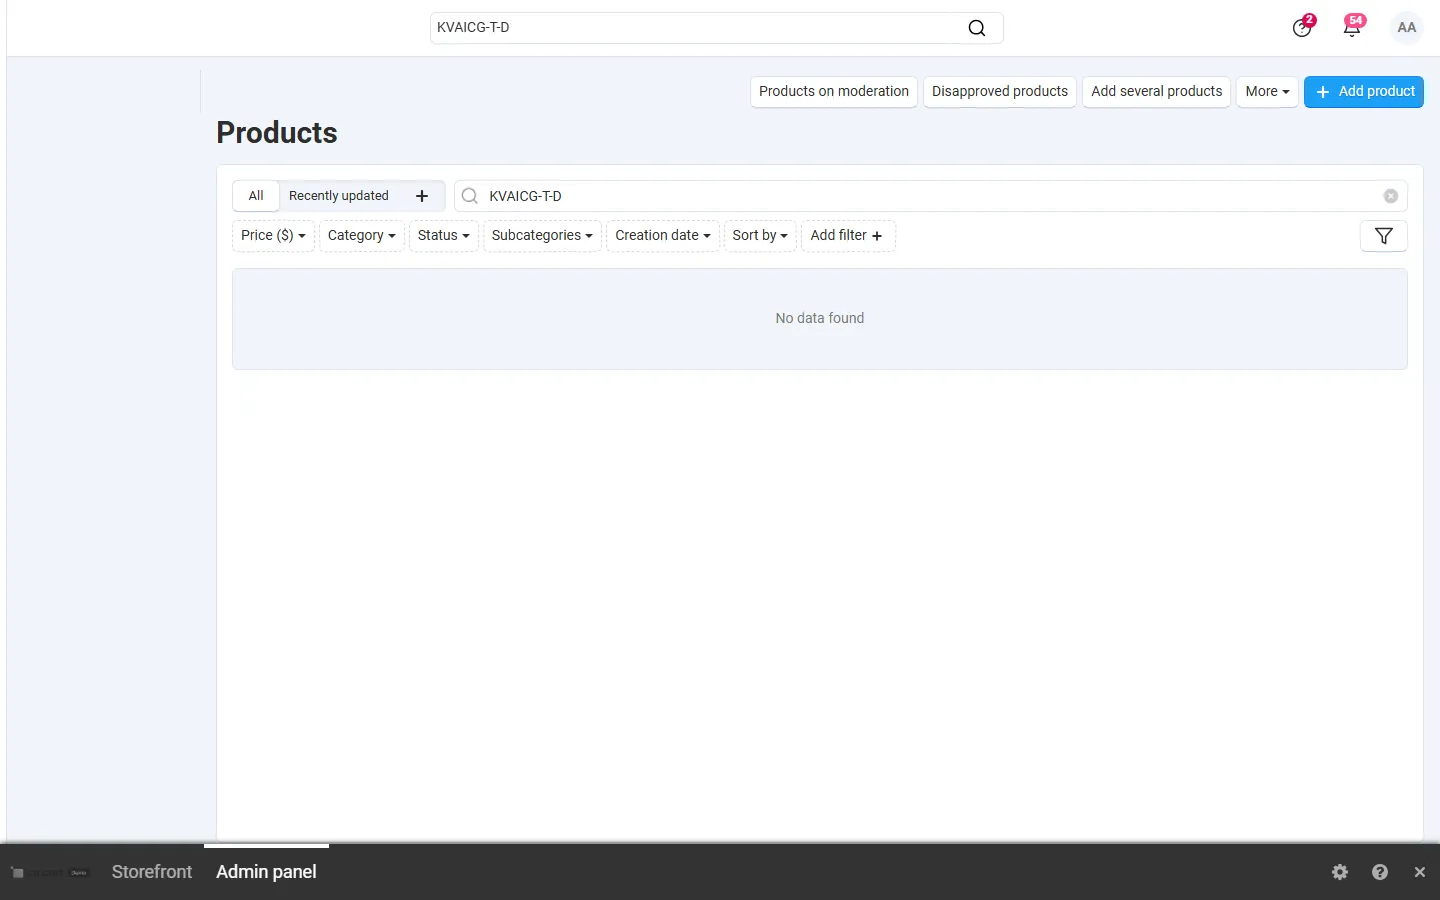The width and height of the screenshot is (1440, 900).
Task: Click the Add product button
Action: (x=1364, y=92)
